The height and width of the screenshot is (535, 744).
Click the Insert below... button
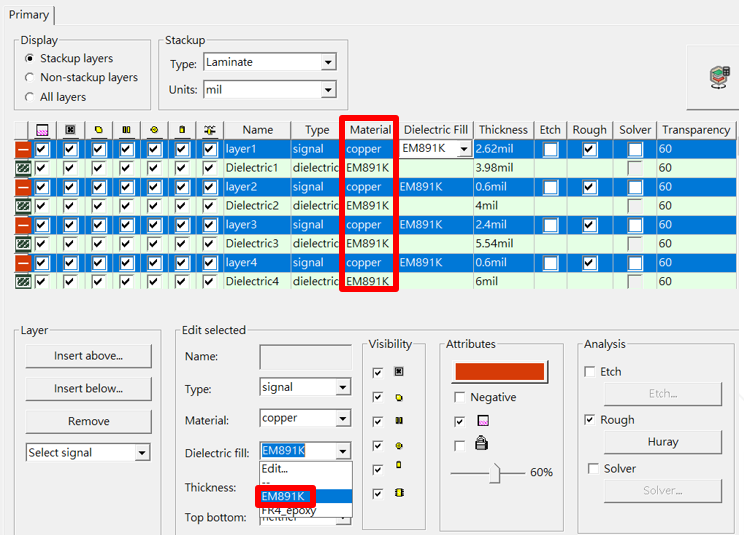click(89, 389)
